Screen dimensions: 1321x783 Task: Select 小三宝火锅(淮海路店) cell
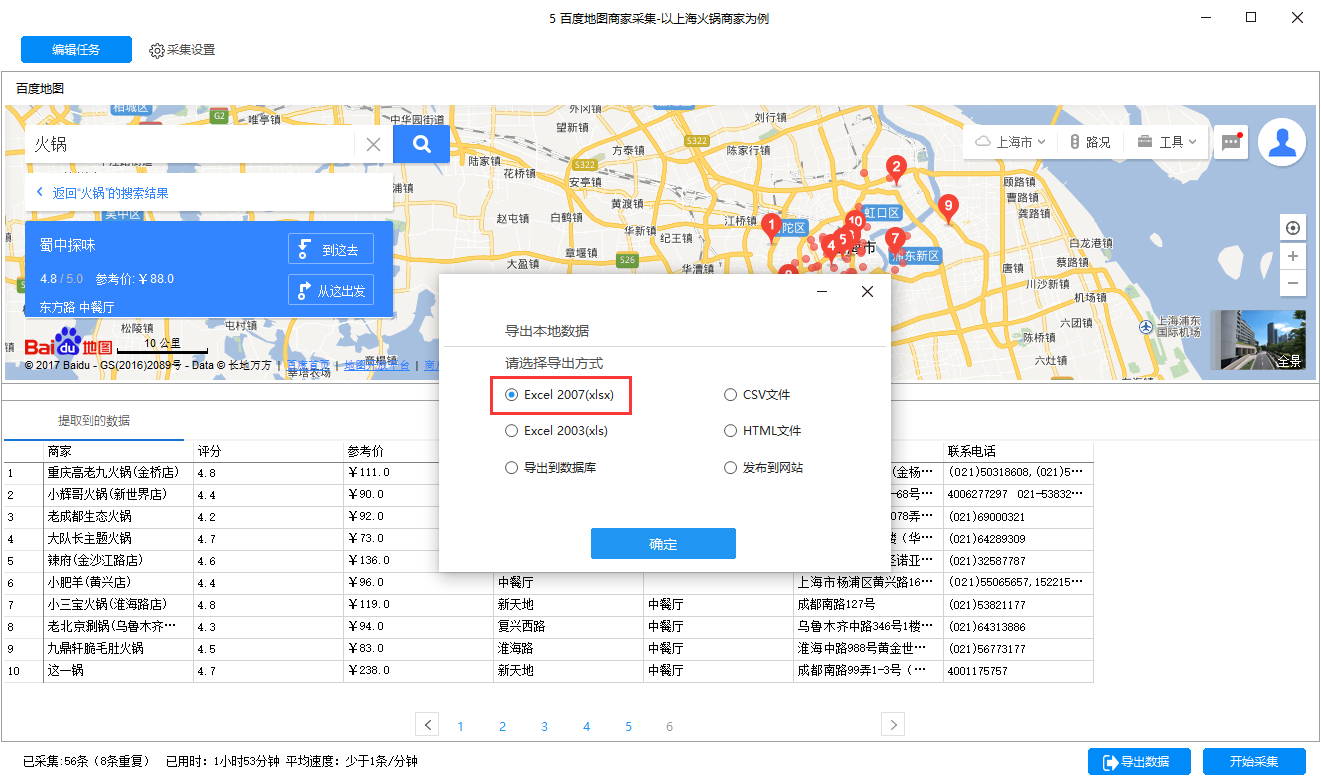pyautogui.click(x=119, y=604)
